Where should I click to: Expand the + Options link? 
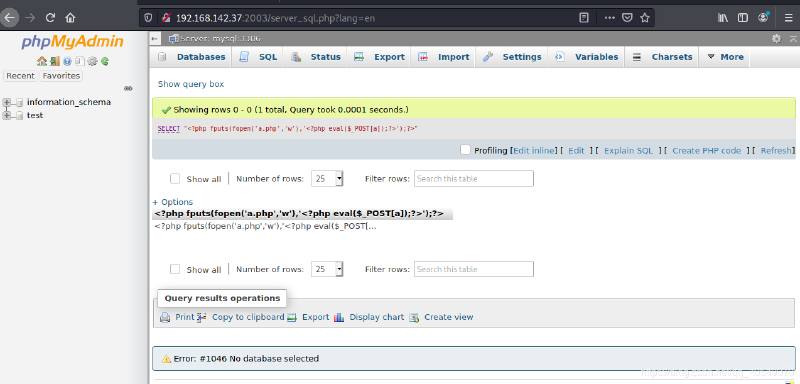[x=172, y=202]
